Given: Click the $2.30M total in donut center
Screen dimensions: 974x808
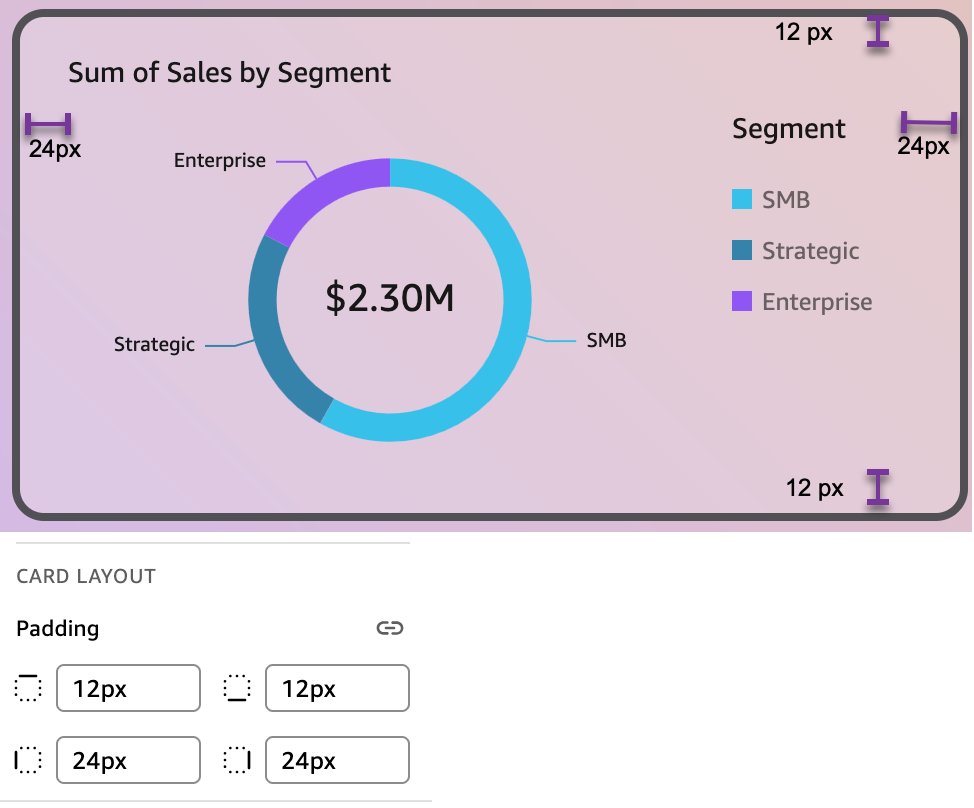Looking at the screenshot, I should 390,299.
